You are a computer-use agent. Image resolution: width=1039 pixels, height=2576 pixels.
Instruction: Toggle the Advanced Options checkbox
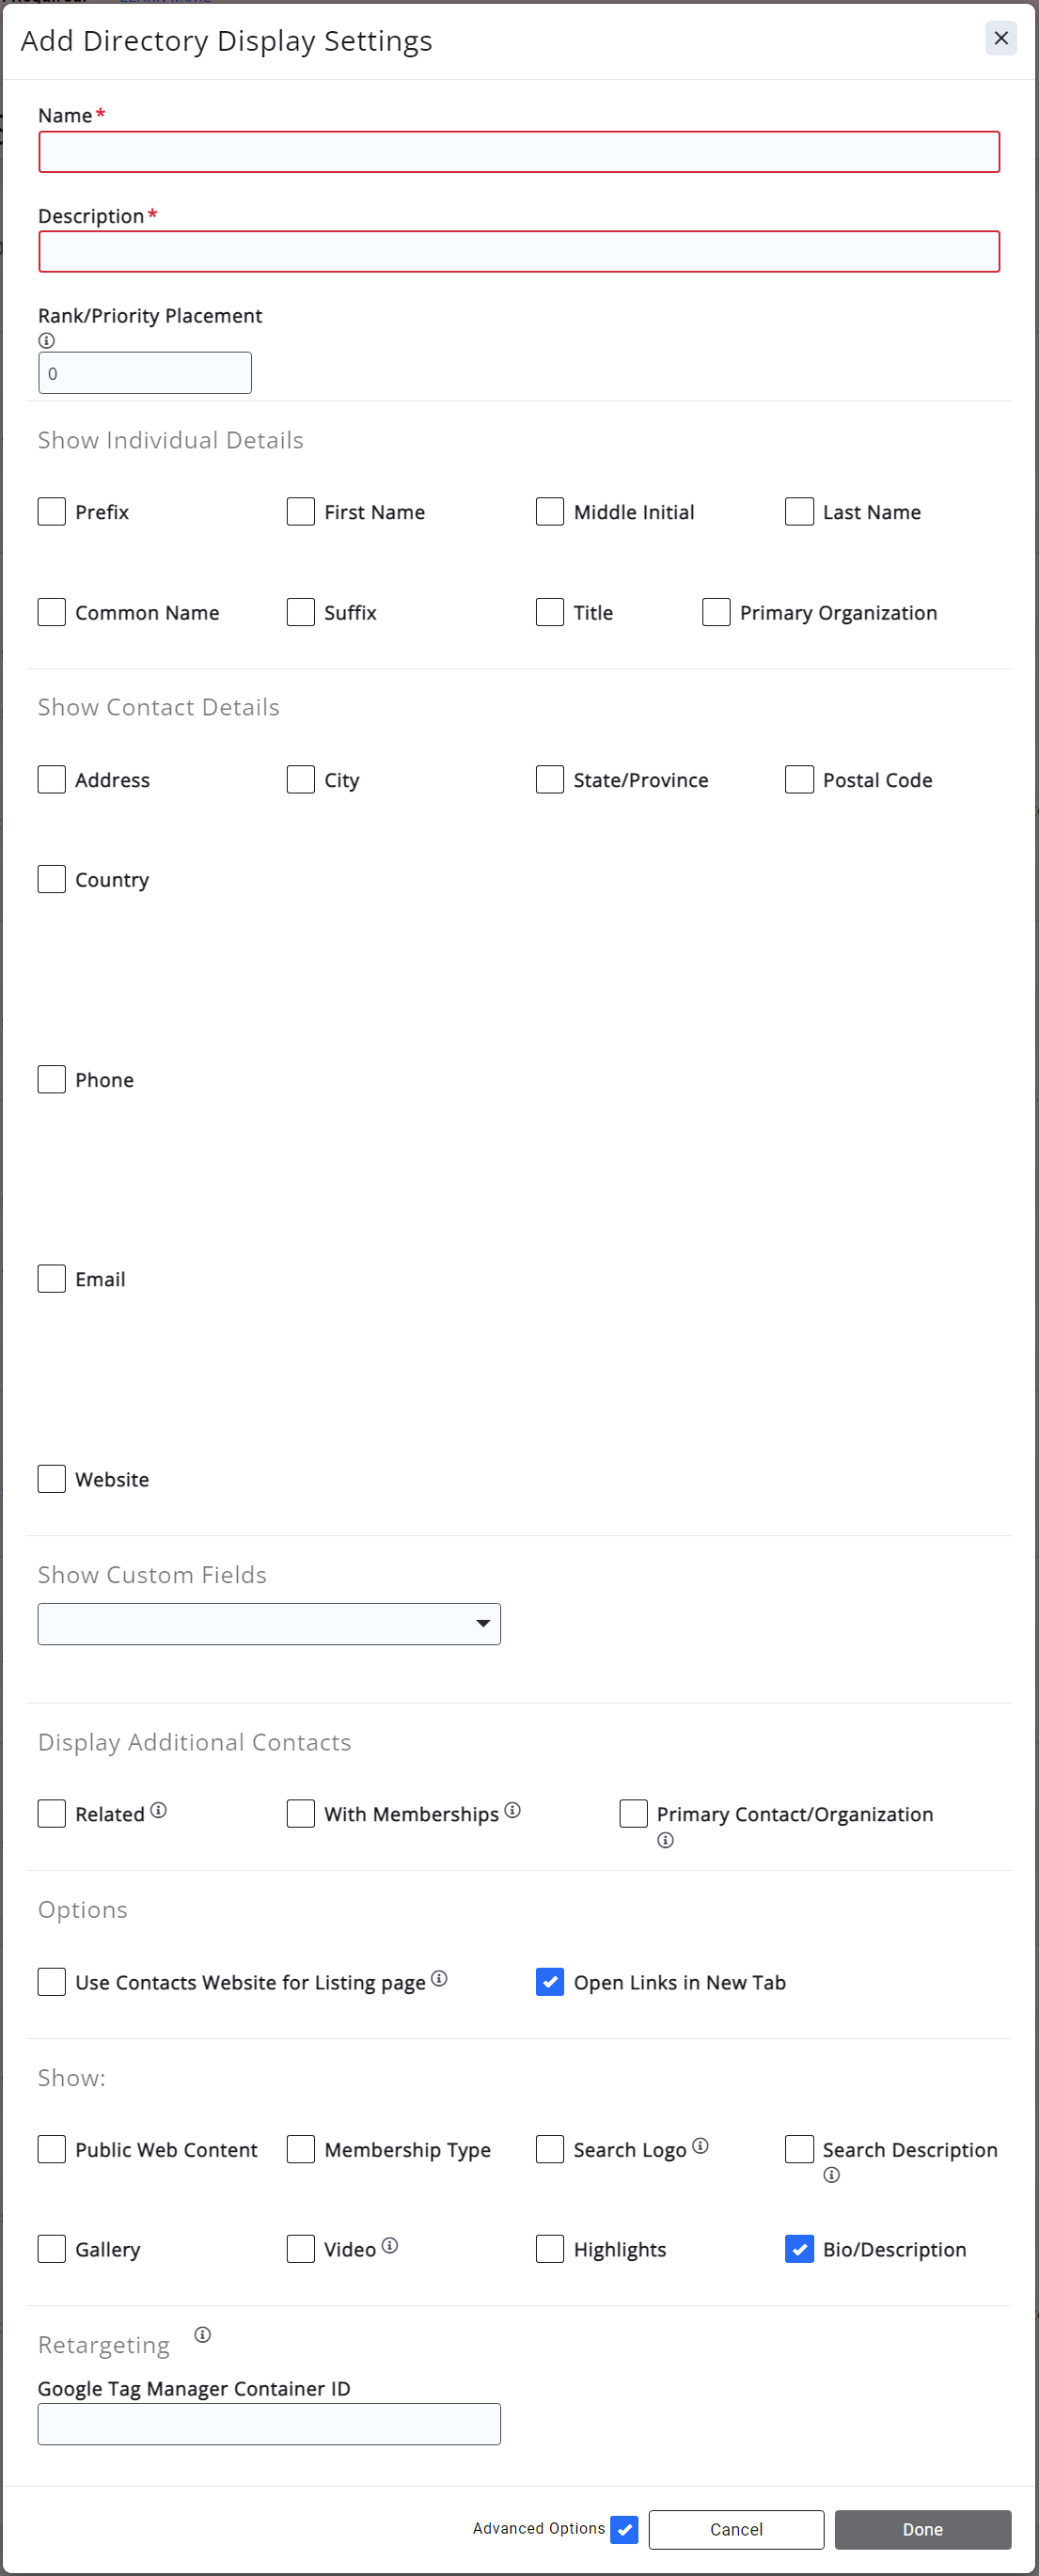coord(624,2529)
